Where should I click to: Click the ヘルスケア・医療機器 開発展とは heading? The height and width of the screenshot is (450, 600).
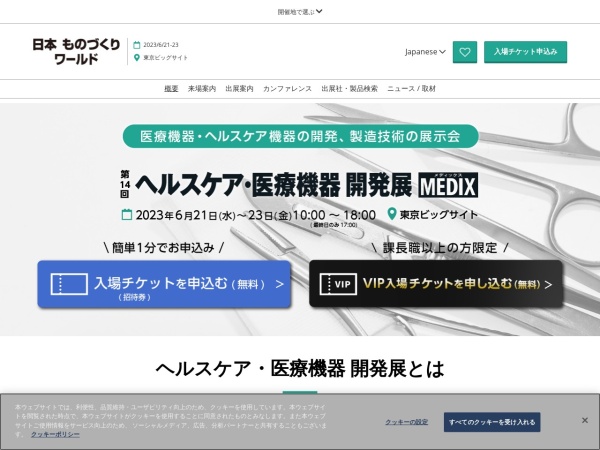[300, 369]
